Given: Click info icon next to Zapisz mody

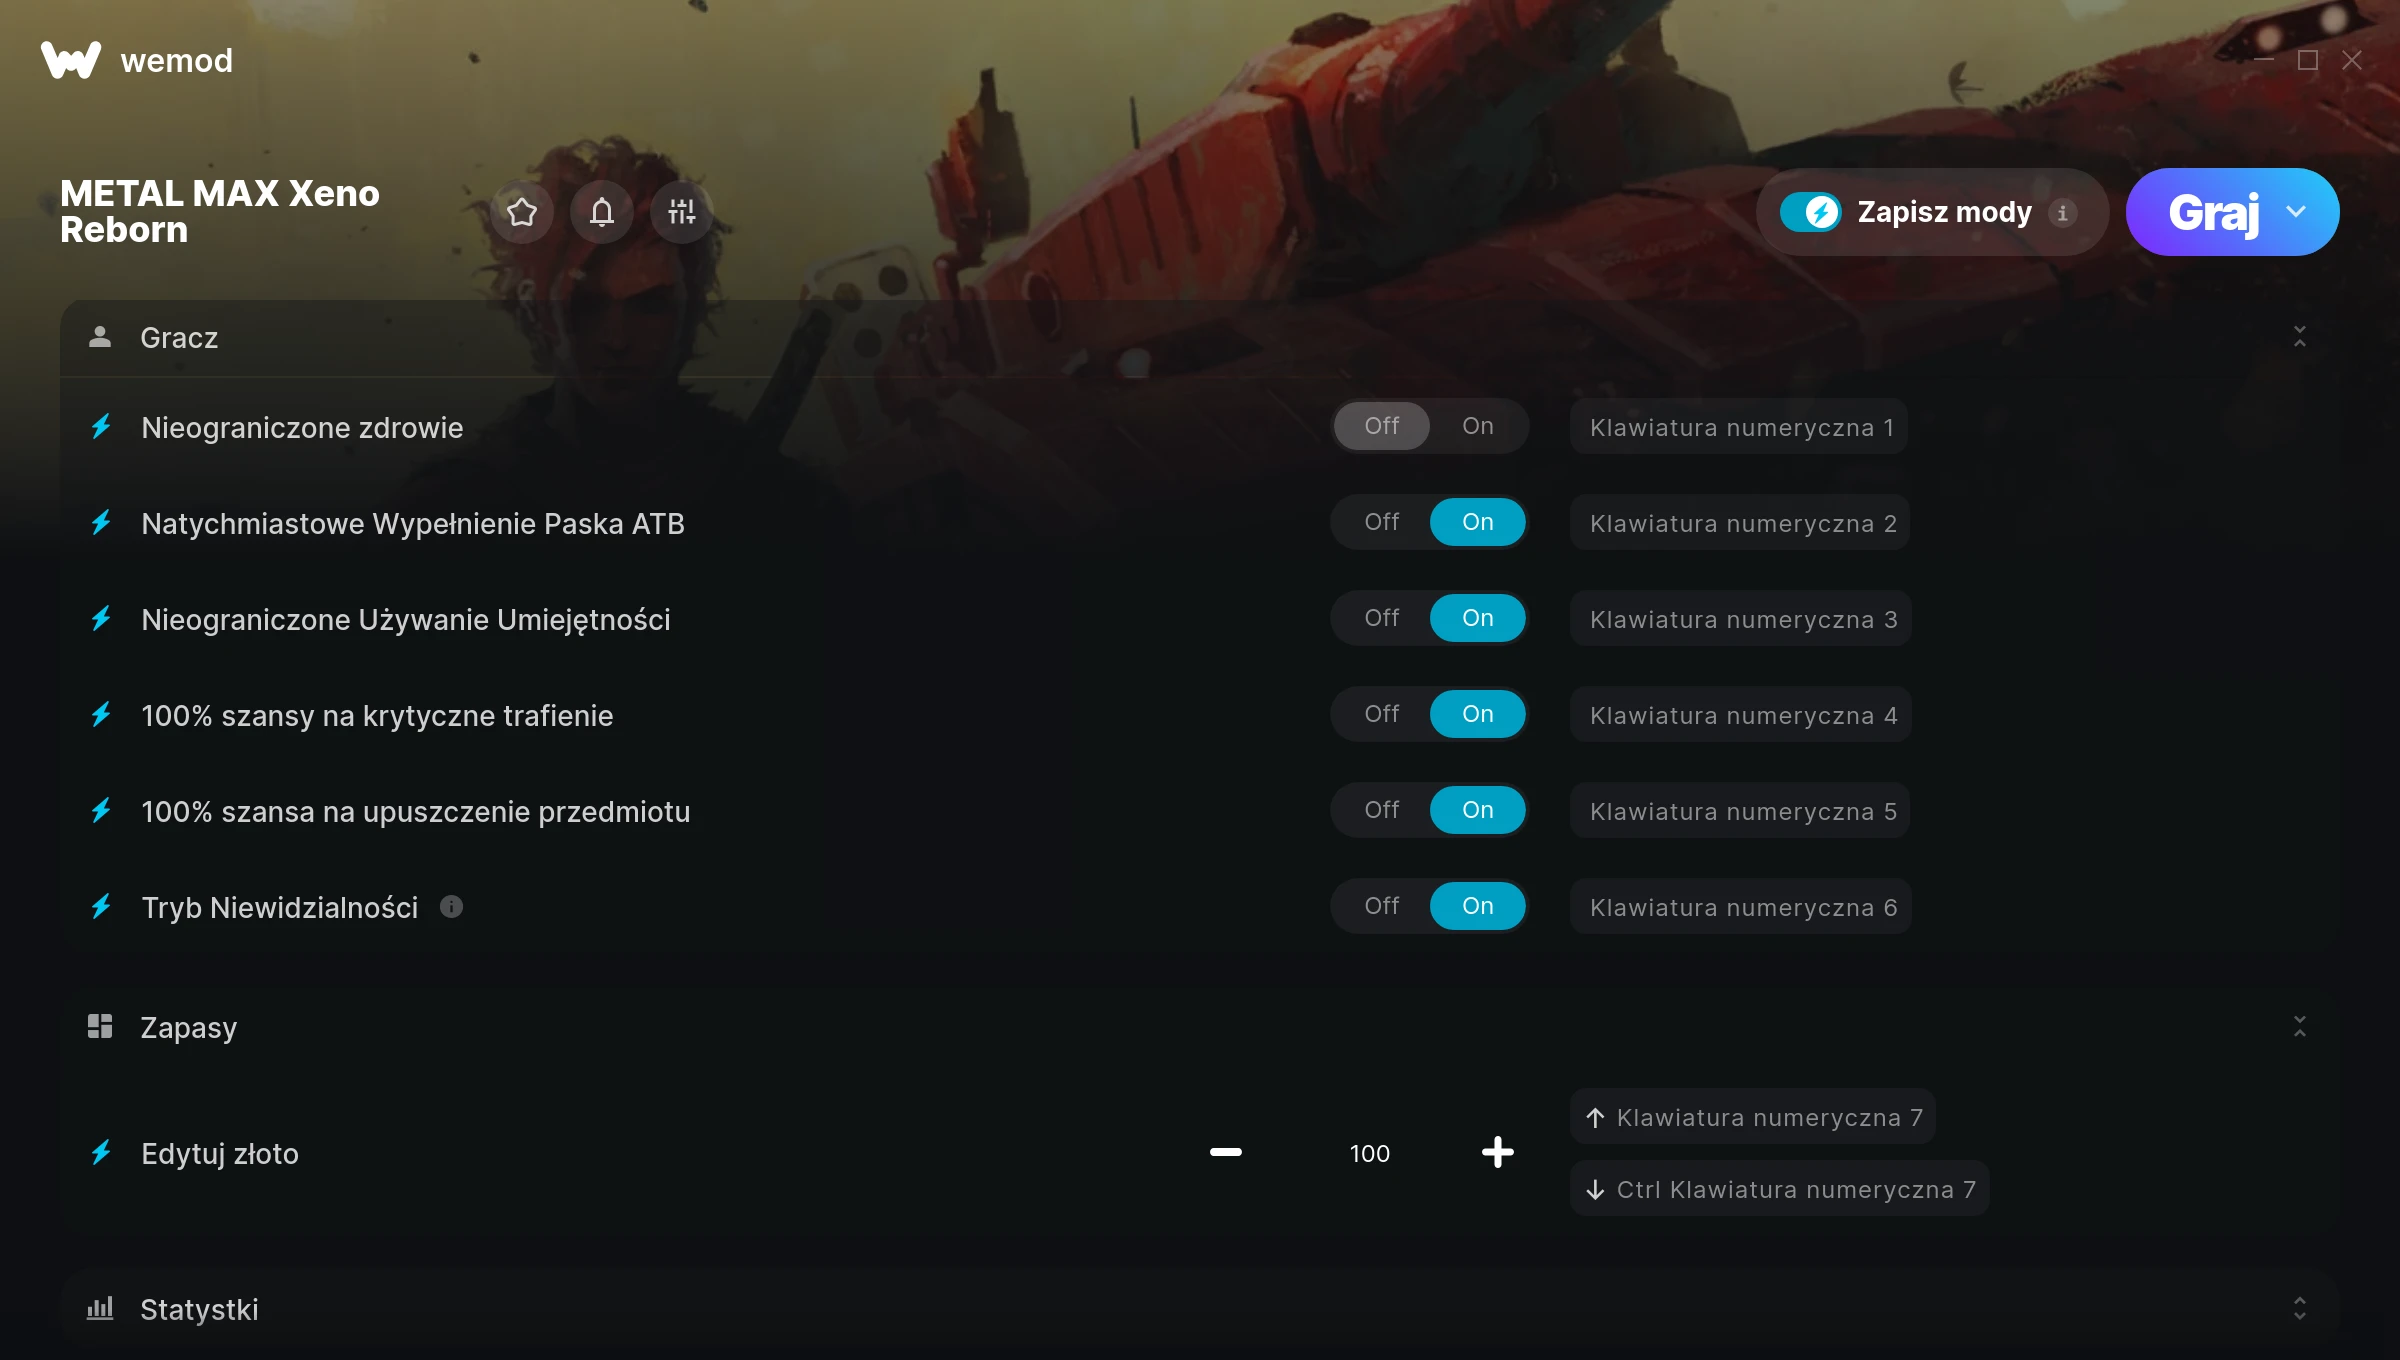Looking at the screenshot, I should [2062, 212].
